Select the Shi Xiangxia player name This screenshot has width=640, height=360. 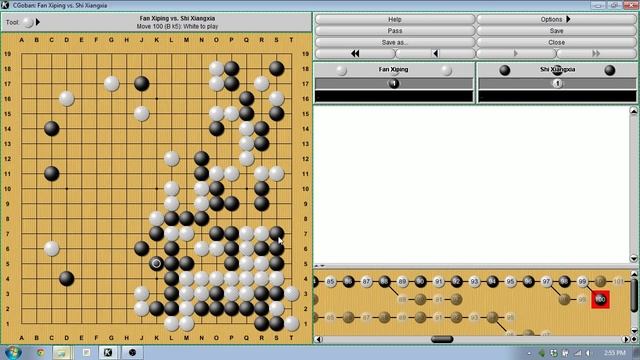[557, 69]
